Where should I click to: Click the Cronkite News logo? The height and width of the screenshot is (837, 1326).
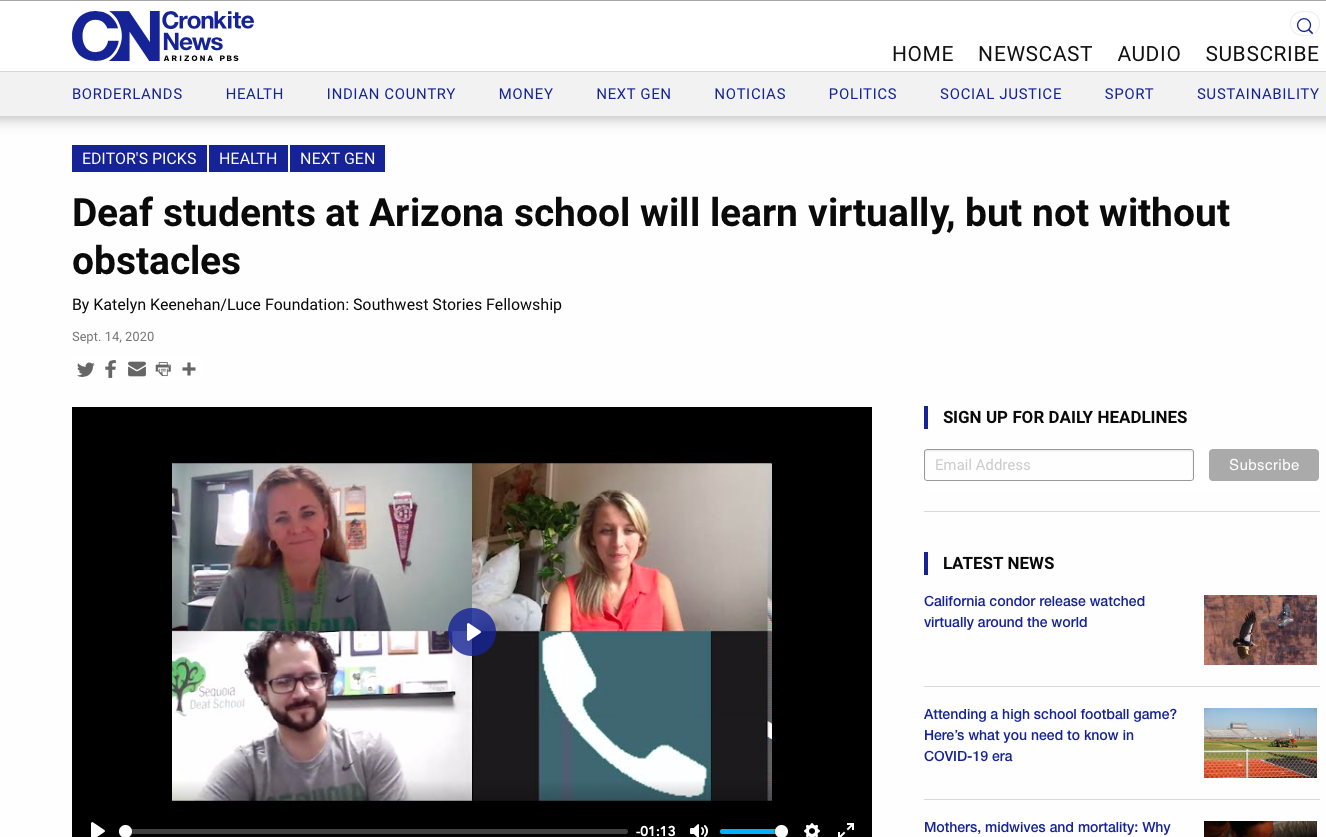click(163, 36)
